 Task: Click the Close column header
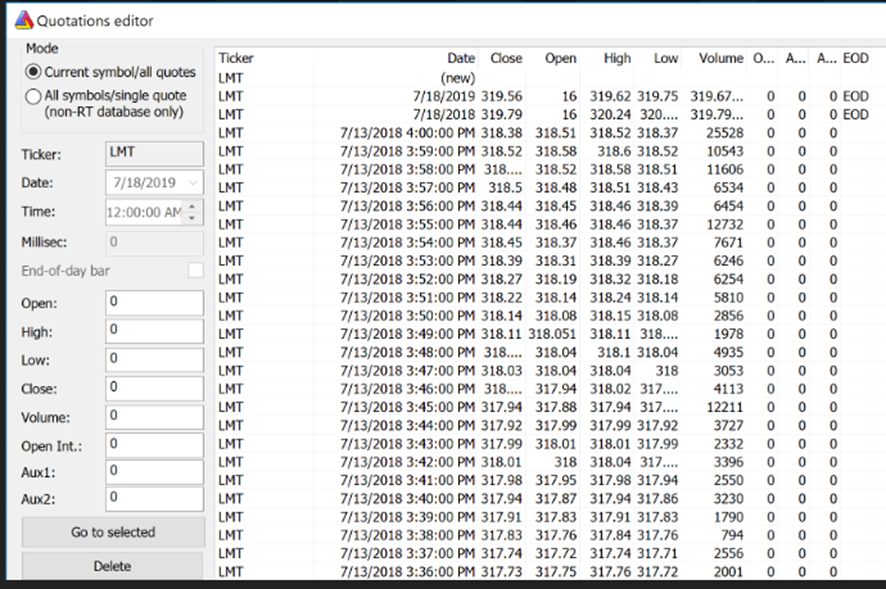pos(505,59)
